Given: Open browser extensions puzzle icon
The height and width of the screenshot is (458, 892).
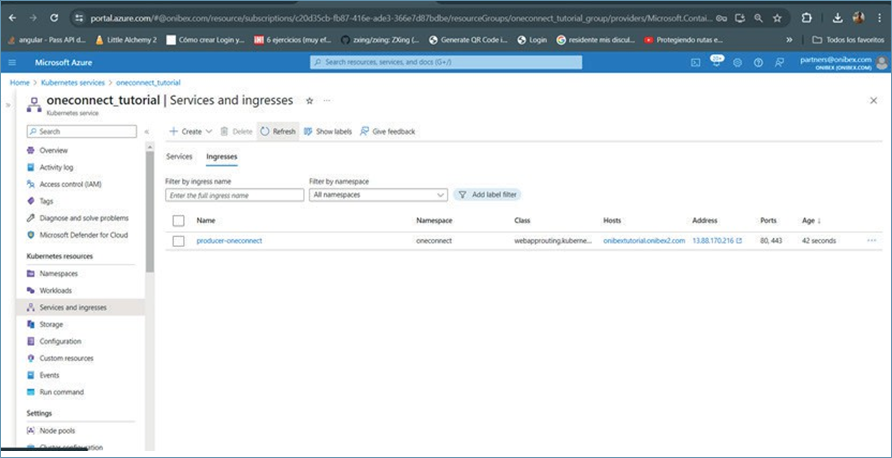Looking at the screenshot, I should [806, 18].
